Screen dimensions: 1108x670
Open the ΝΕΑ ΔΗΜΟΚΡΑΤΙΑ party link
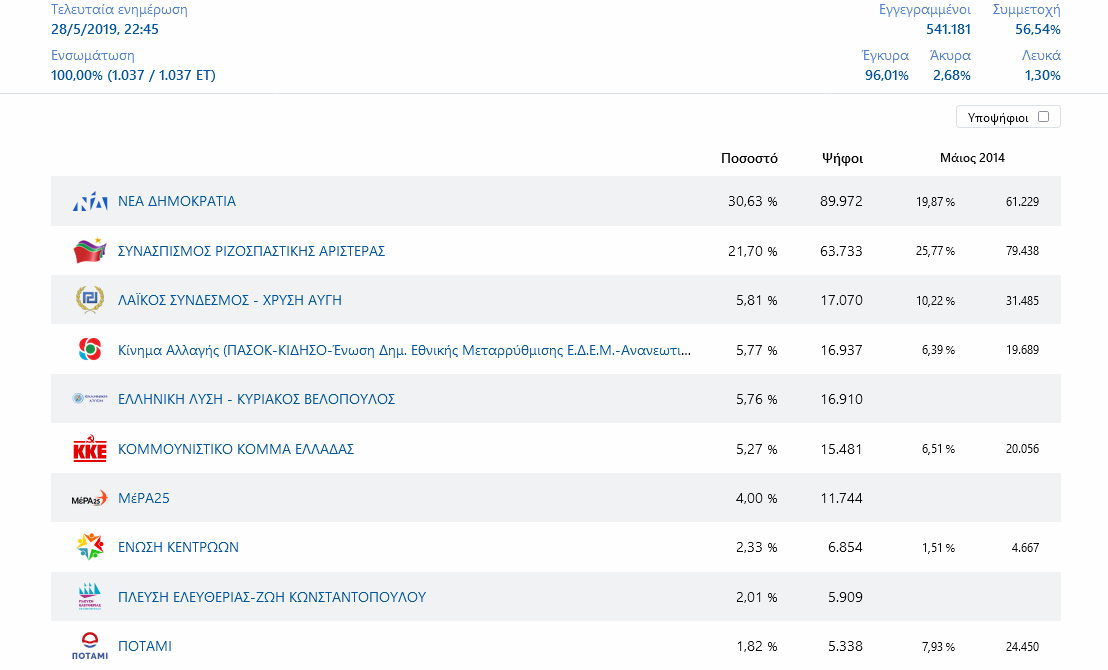(x=177, y=201)
